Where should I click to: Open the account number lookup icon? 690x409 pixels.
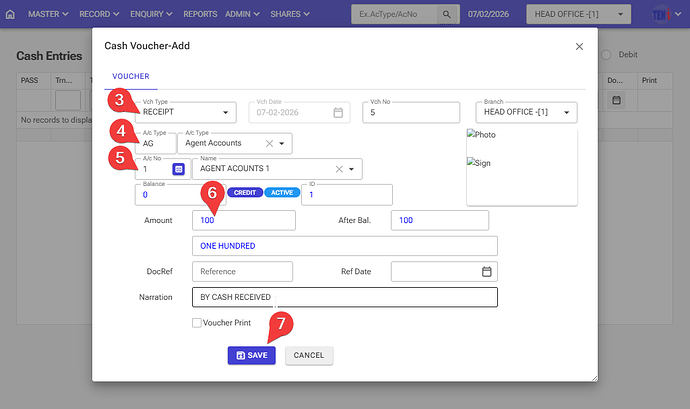(178, 169)
